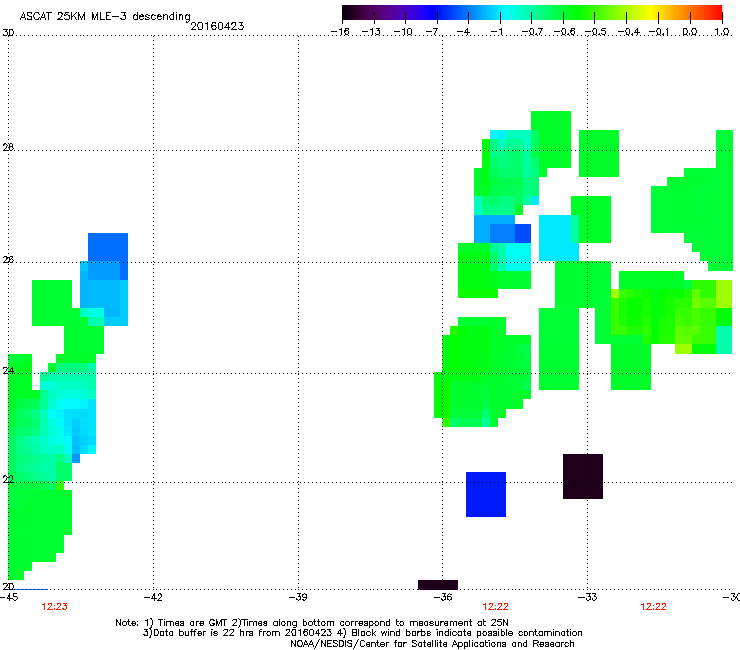
Task: Select the longitude label -33
Action: click(x=587, y=597)
